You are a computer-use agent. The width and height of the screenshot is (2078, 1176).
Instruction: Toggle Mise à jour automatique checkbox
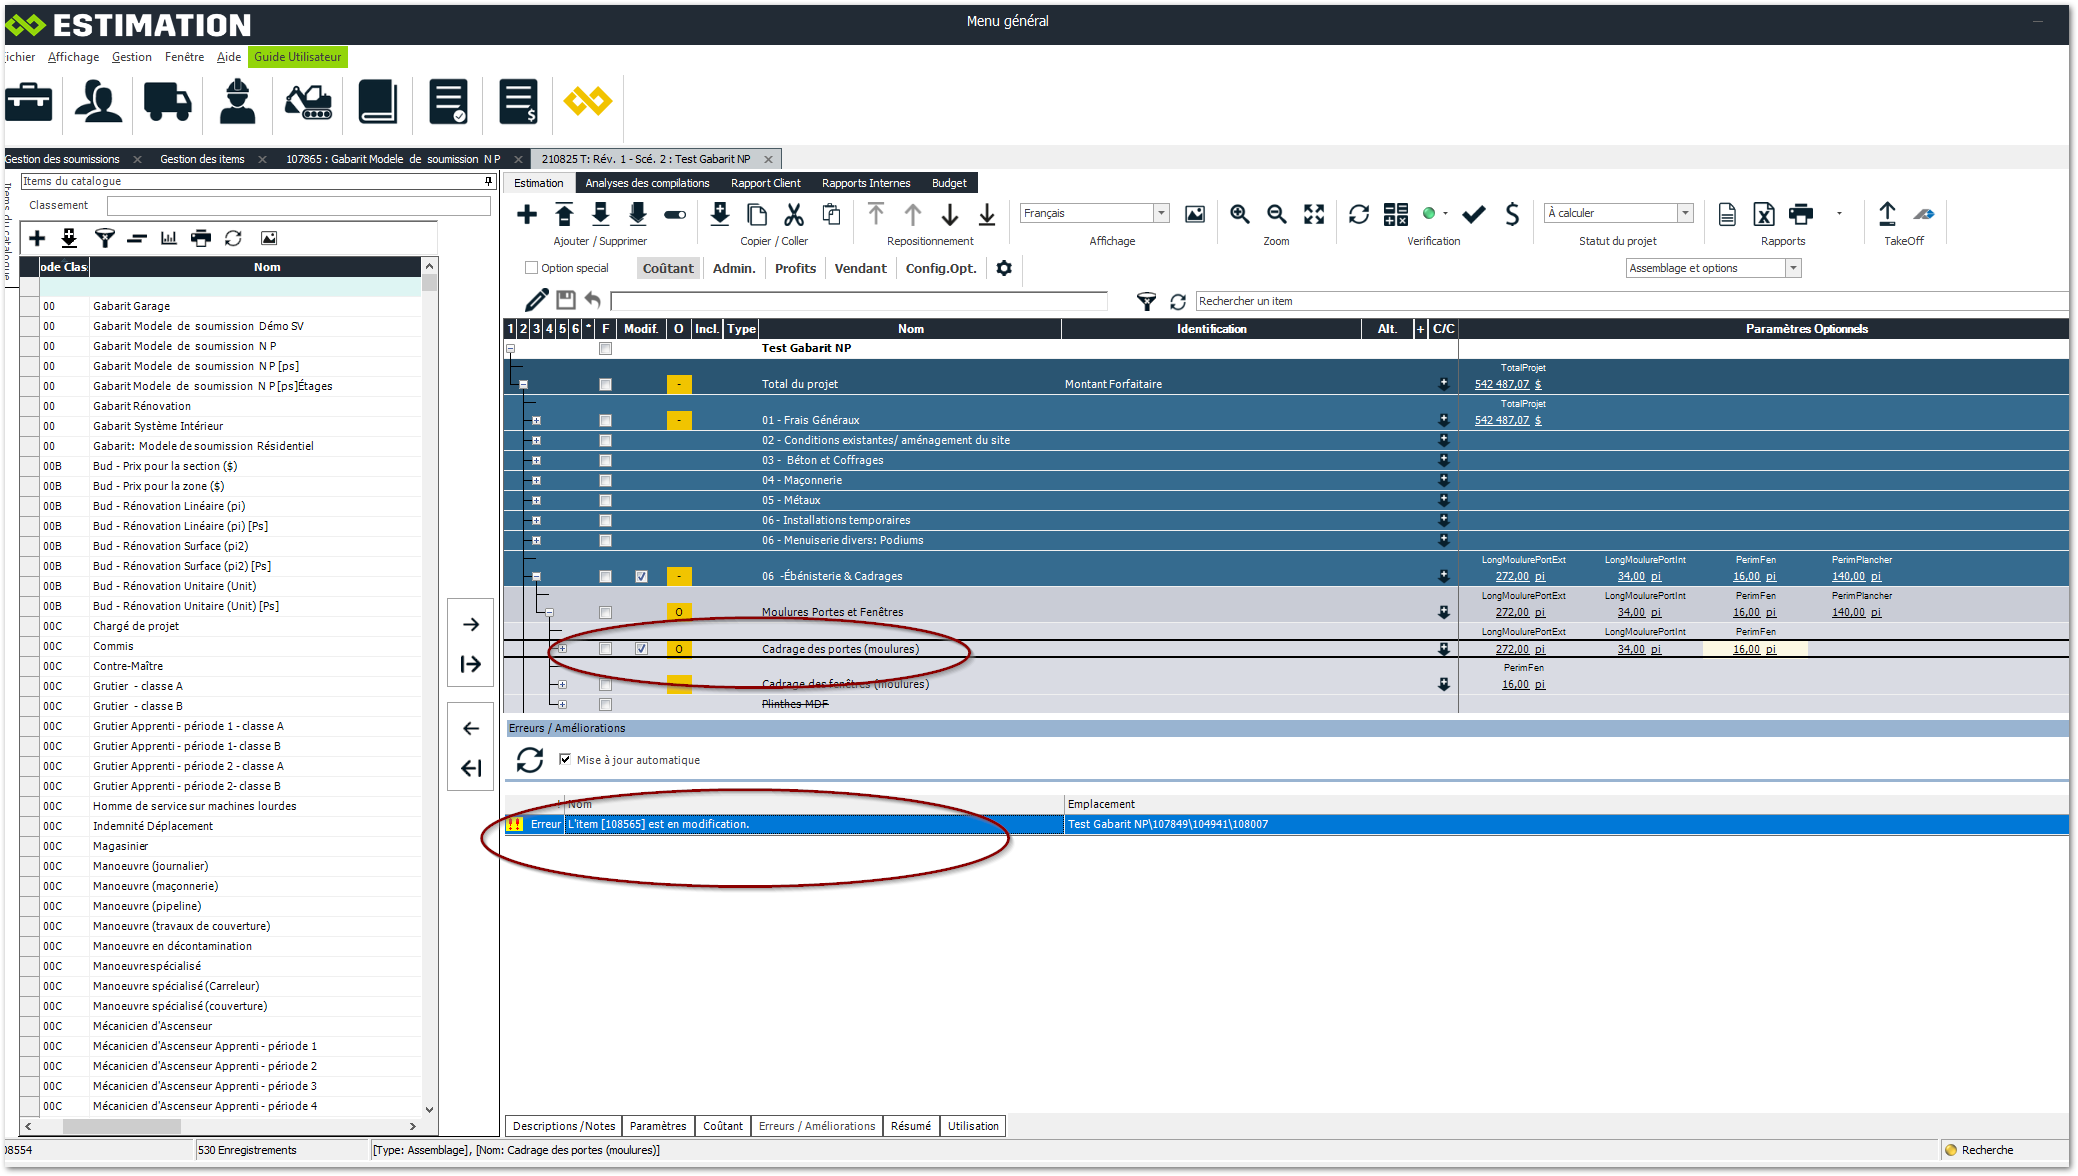(x=565, y=759)
